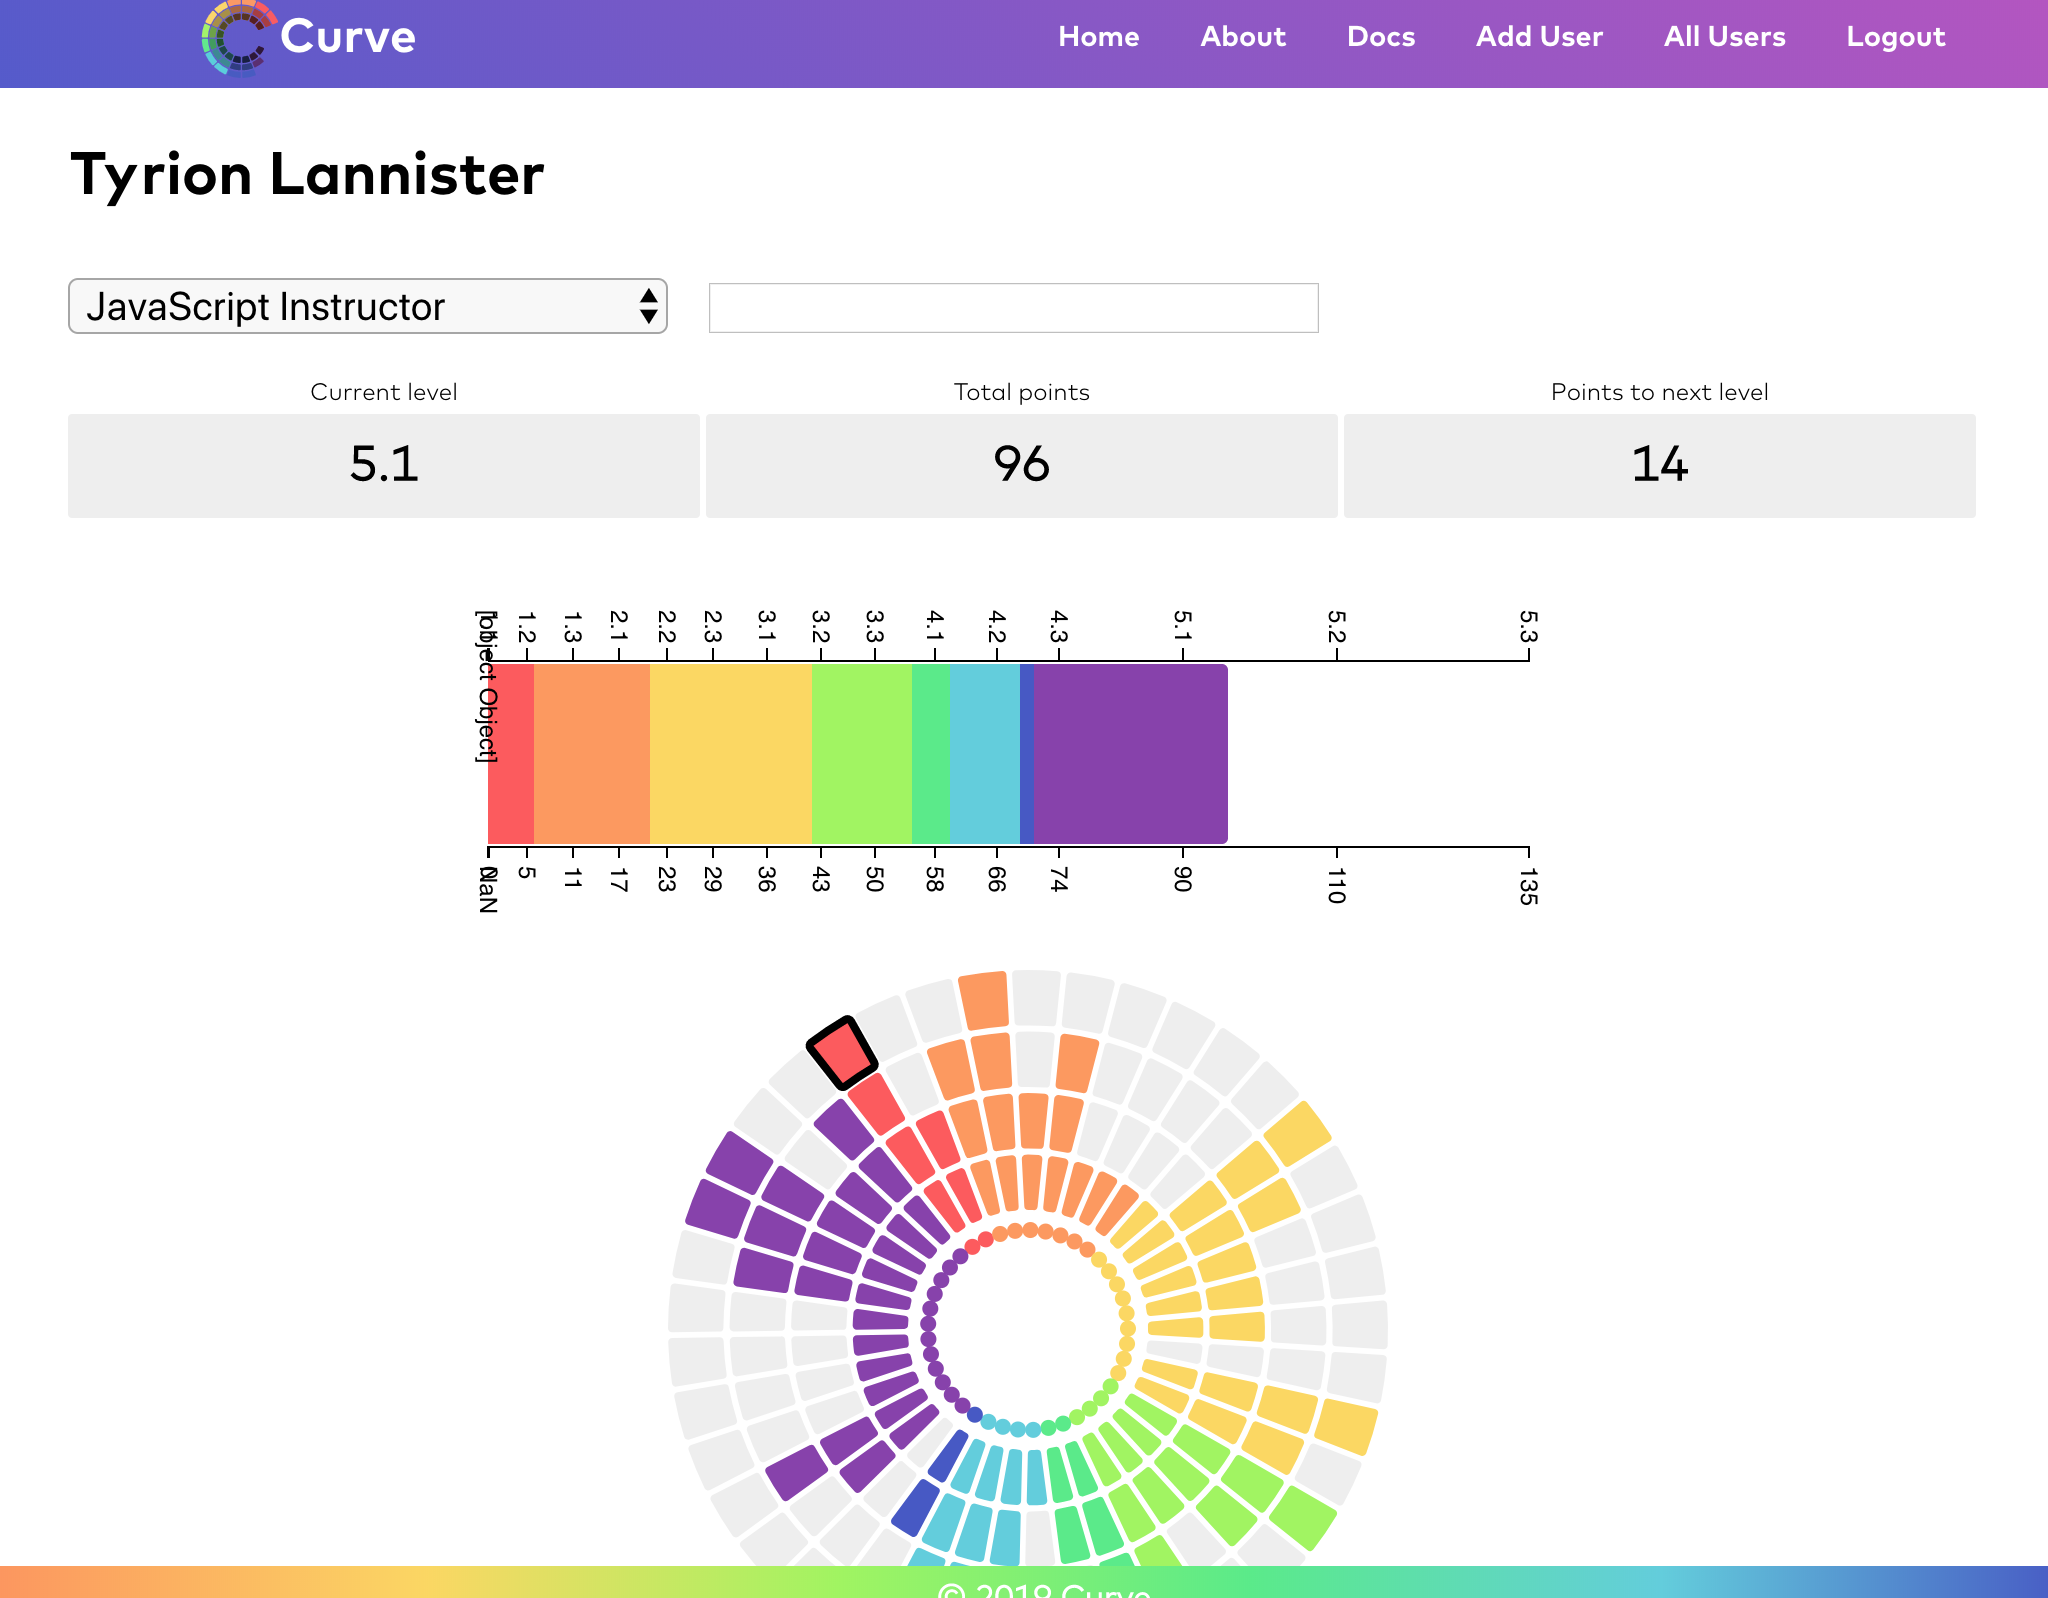
Task: Click the Points to next level label
Action: (1659, 392)
